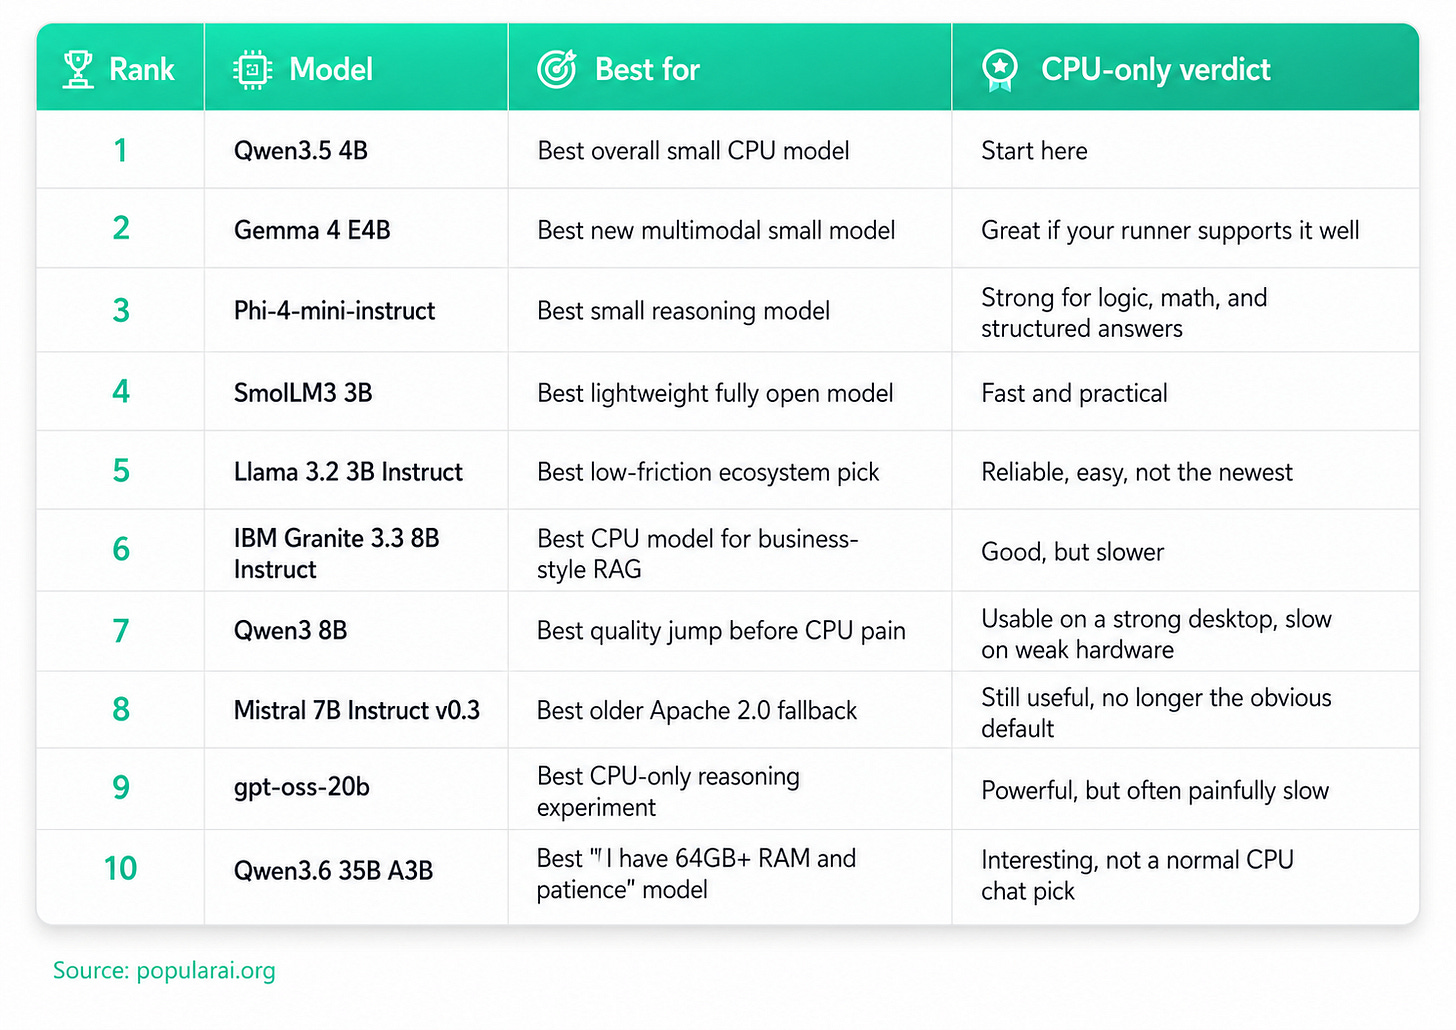Click the target icon beside Best for
This screenshot has height=1030, width=1456.
tap(557, 69)
